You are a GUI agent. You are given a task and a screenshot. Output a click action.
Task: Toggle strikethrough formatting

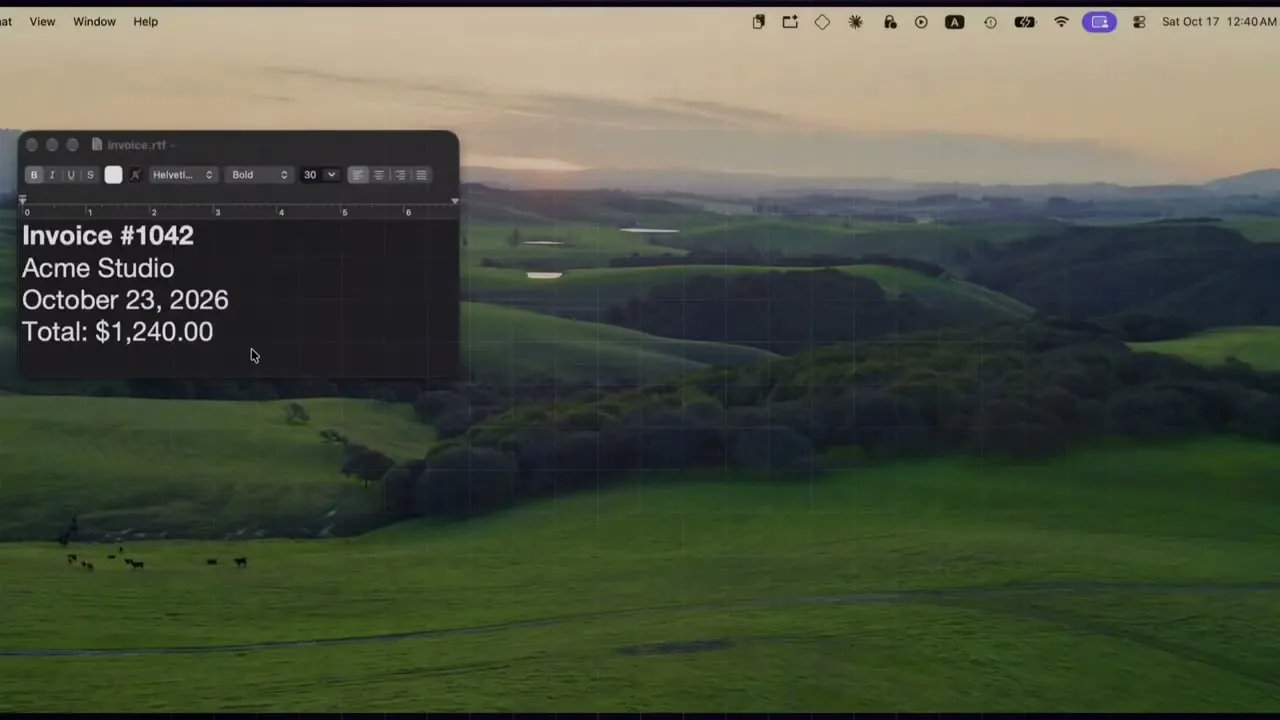click(x=90, y=175)
